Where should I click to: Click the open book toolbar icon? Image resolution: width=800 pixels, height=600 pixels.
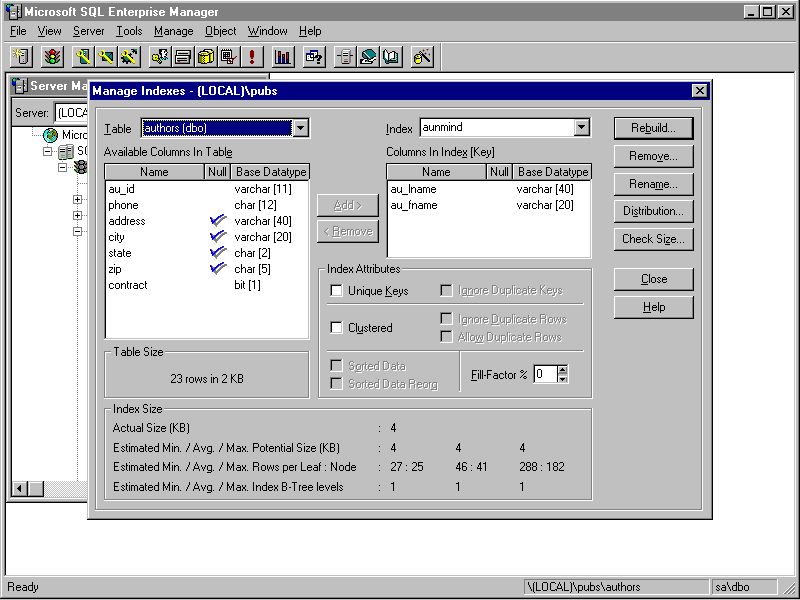pyautogui.click(x=390, y=57)
